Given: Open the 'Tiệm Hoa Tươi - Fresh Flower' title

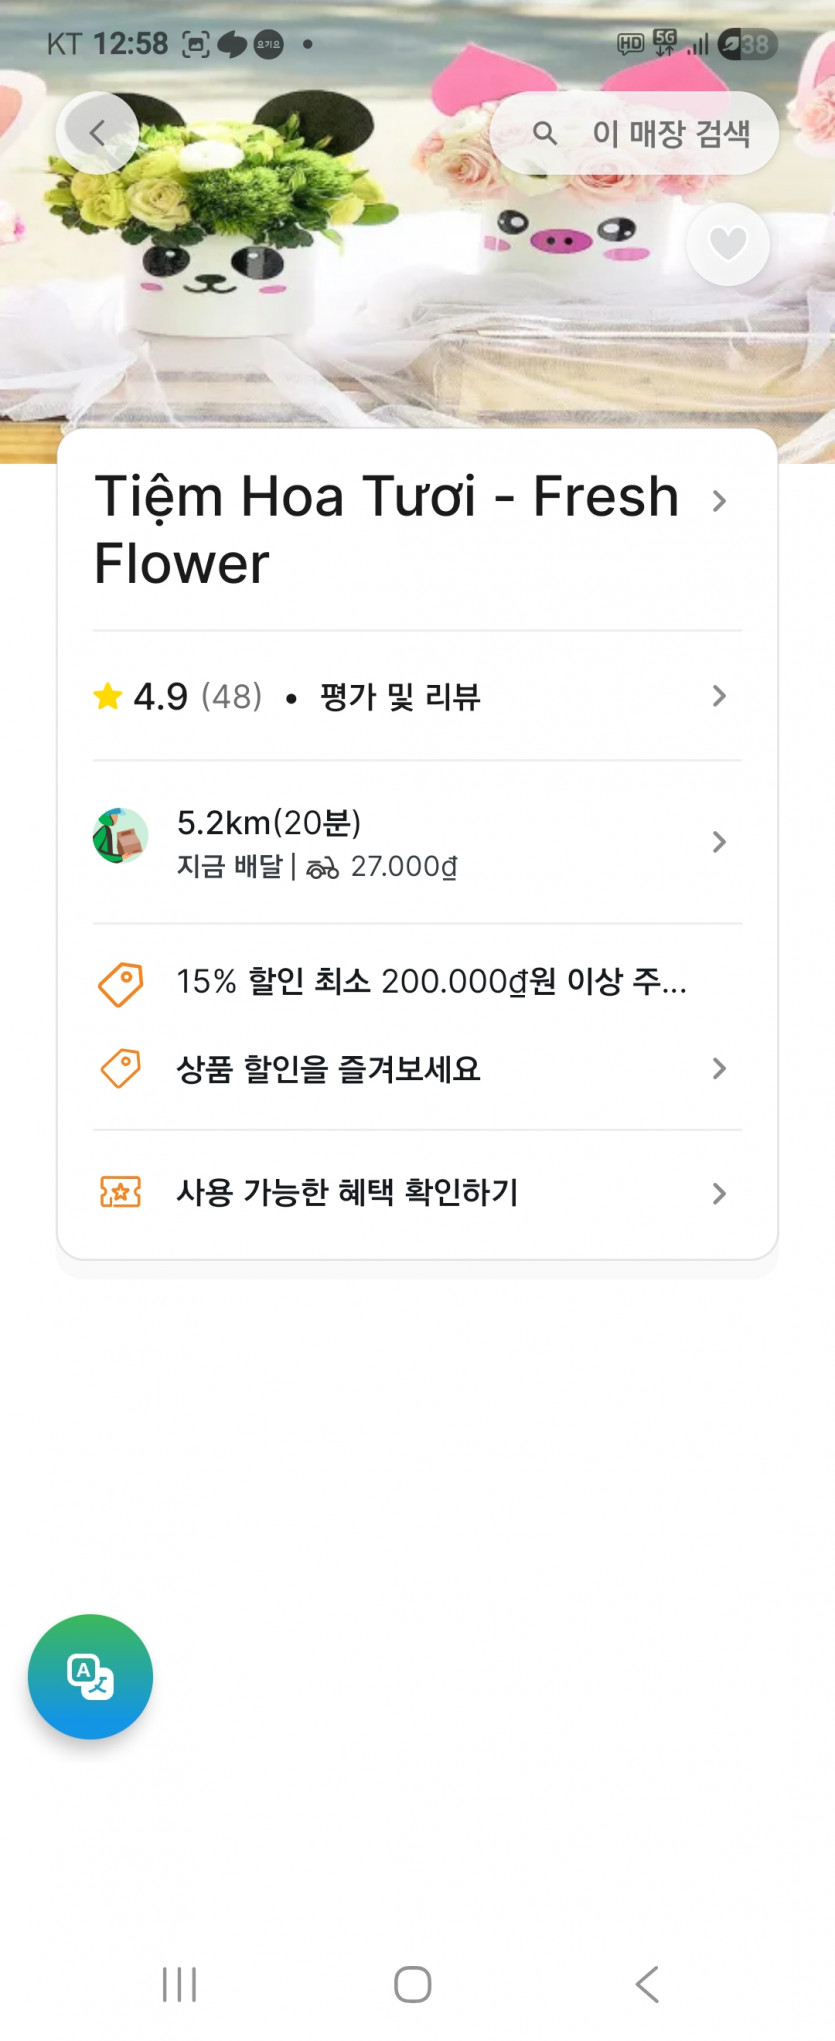Looking at the screenshot, I should pyautogui.click(x=386, y=529).
